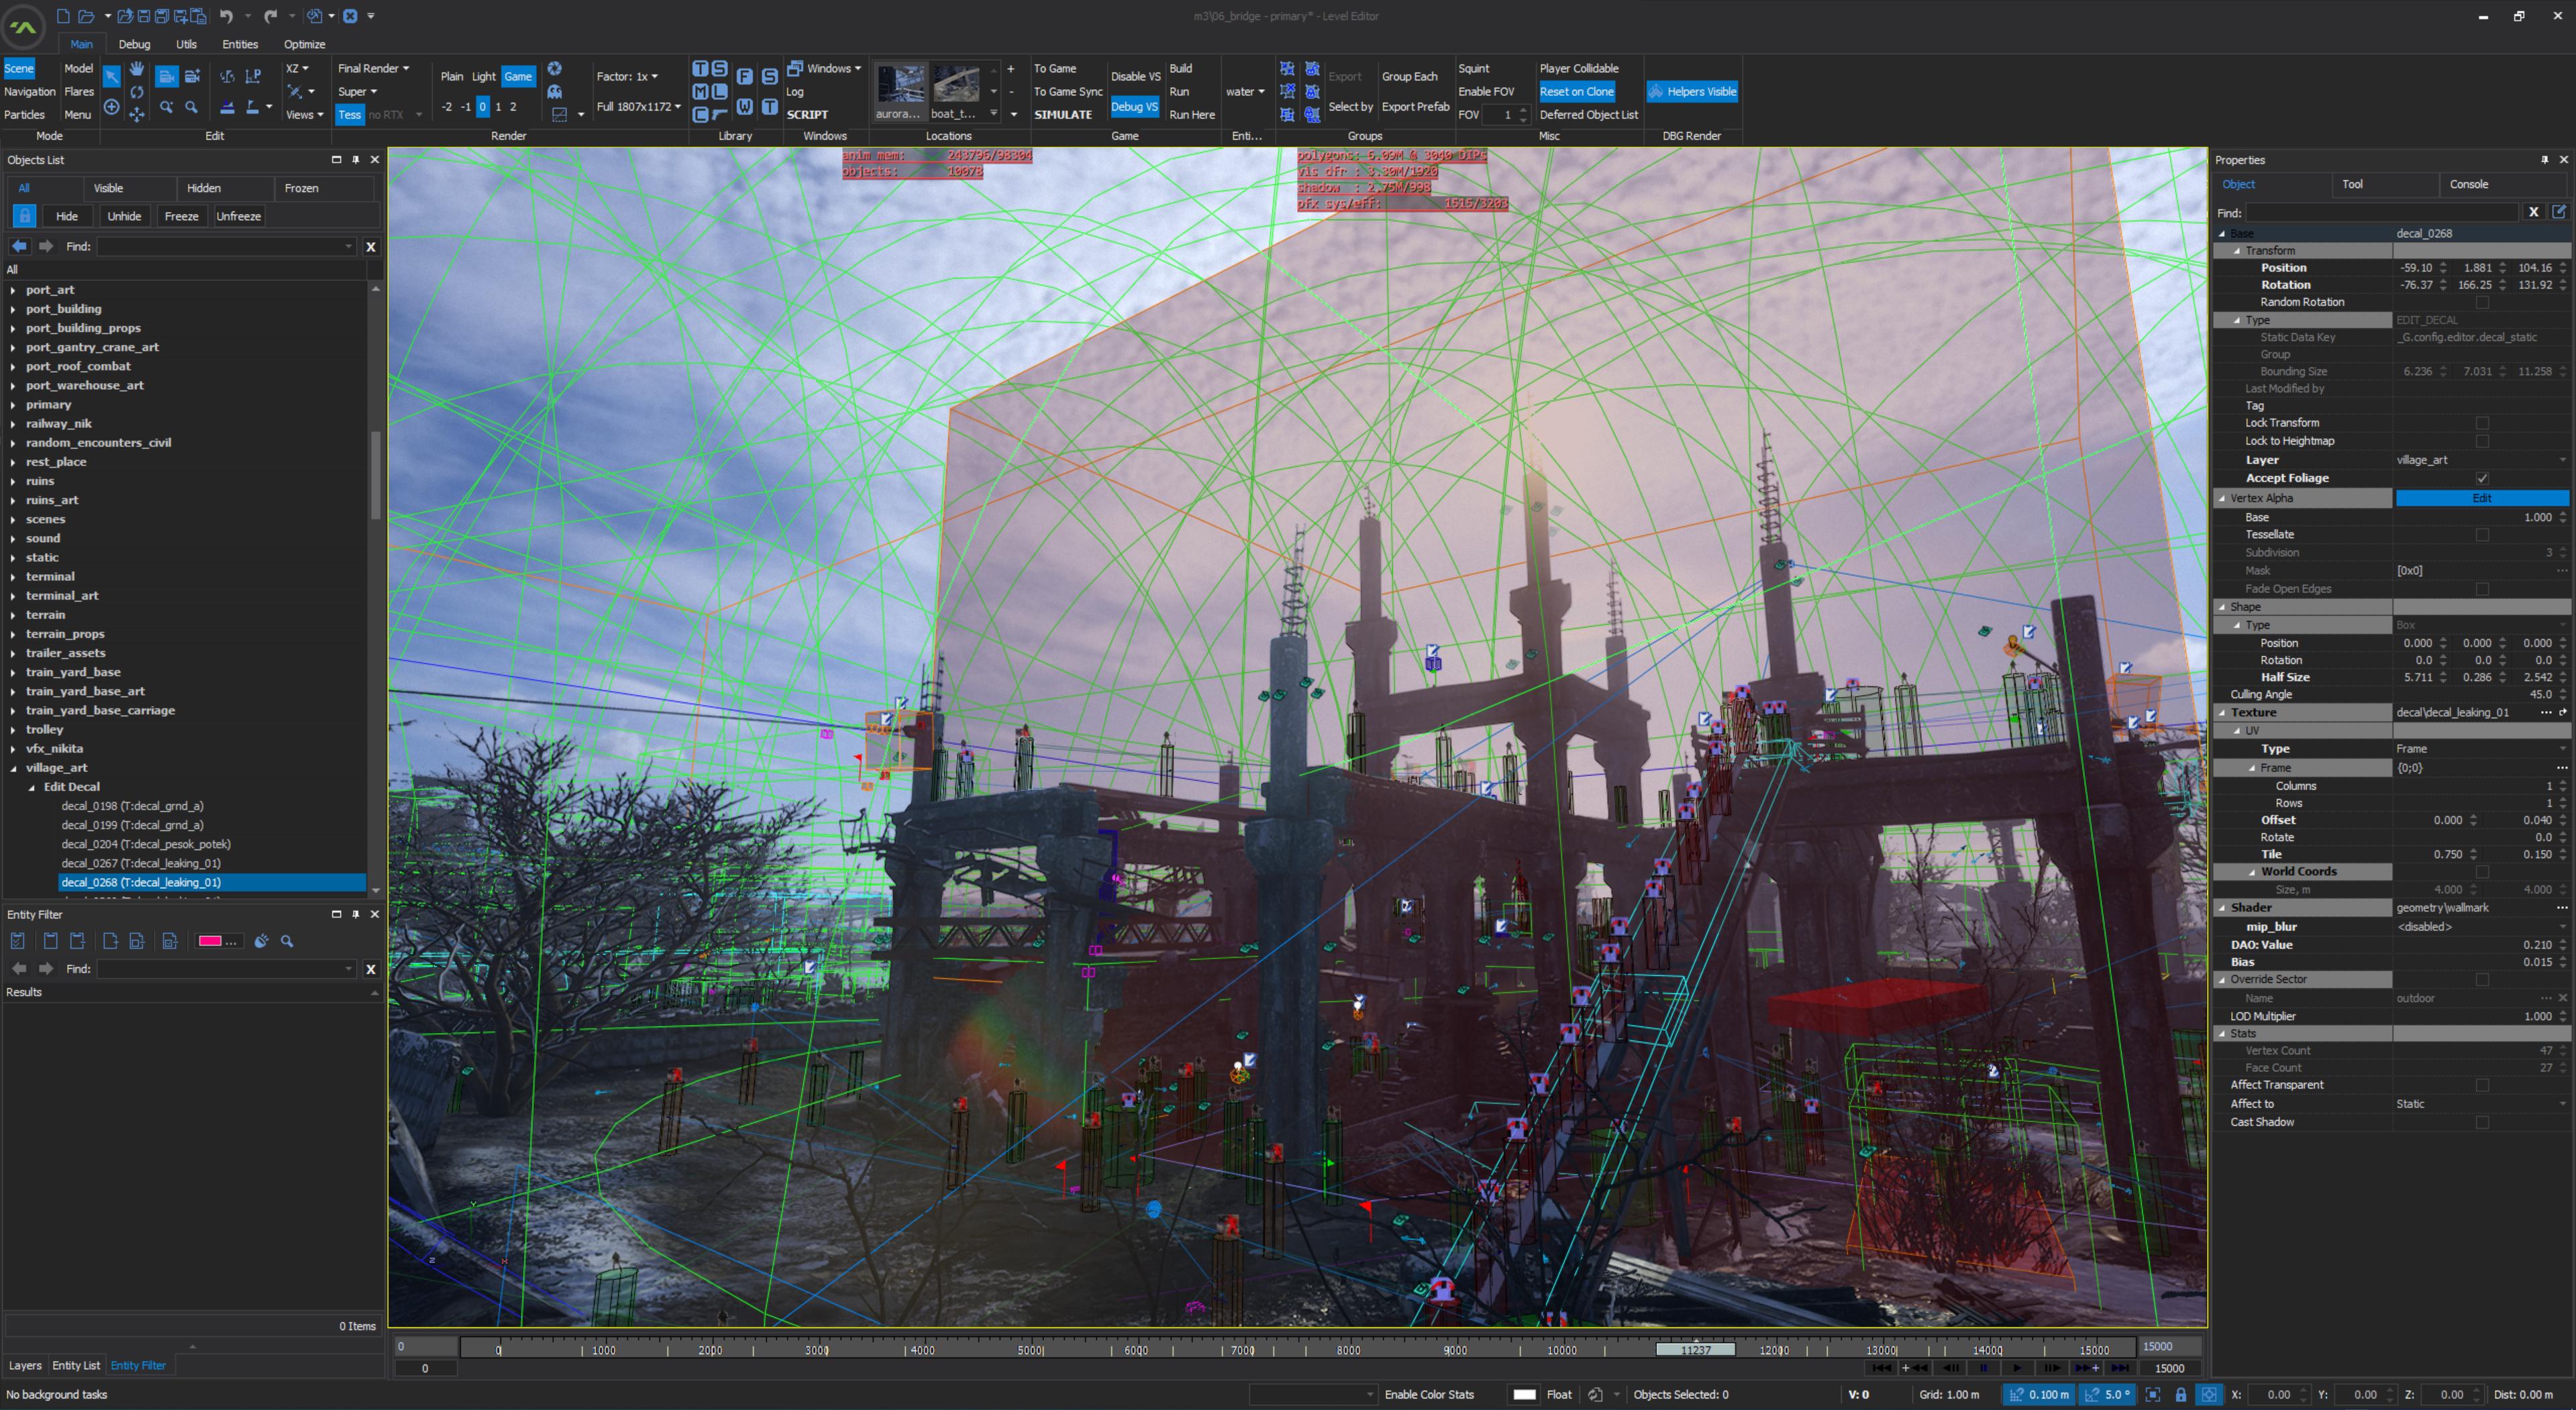
Task: Select decal_0267 in the decal list
Action: (x=140, y=863)
